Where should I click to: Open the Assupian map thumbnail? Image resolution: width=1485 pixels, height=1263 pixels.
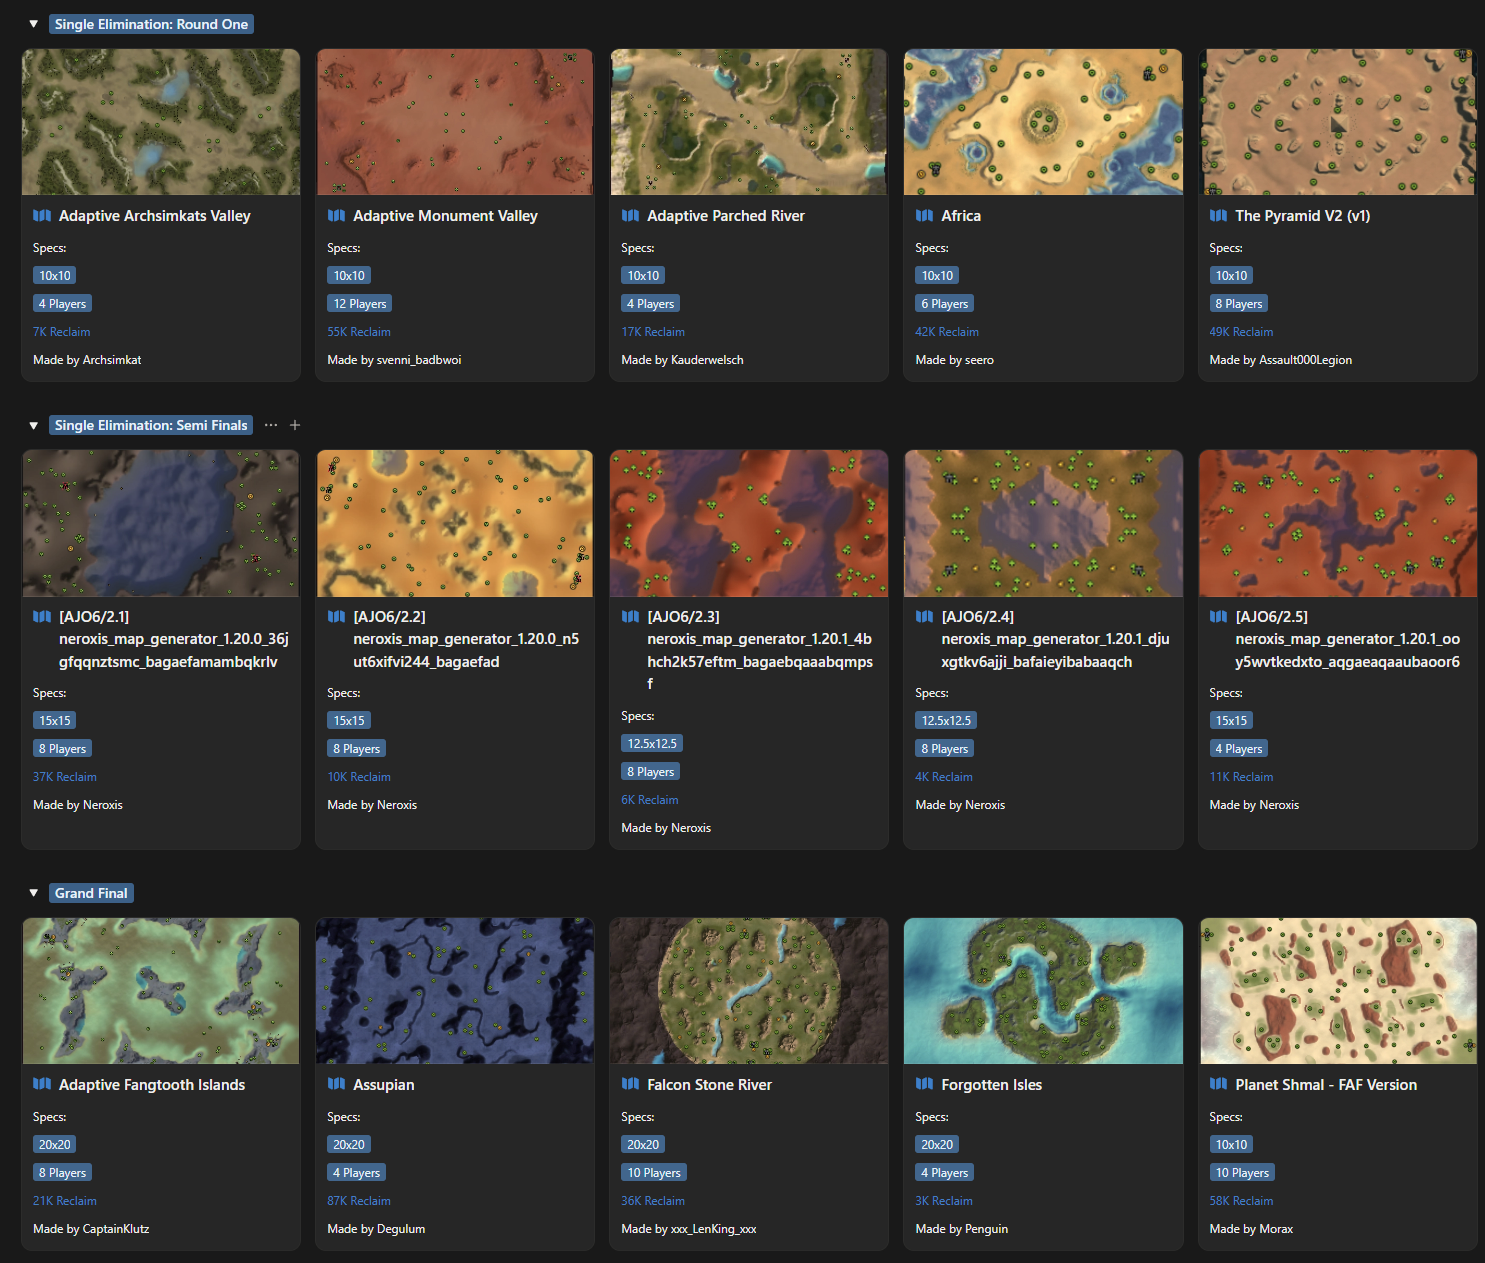coord(455,991)
